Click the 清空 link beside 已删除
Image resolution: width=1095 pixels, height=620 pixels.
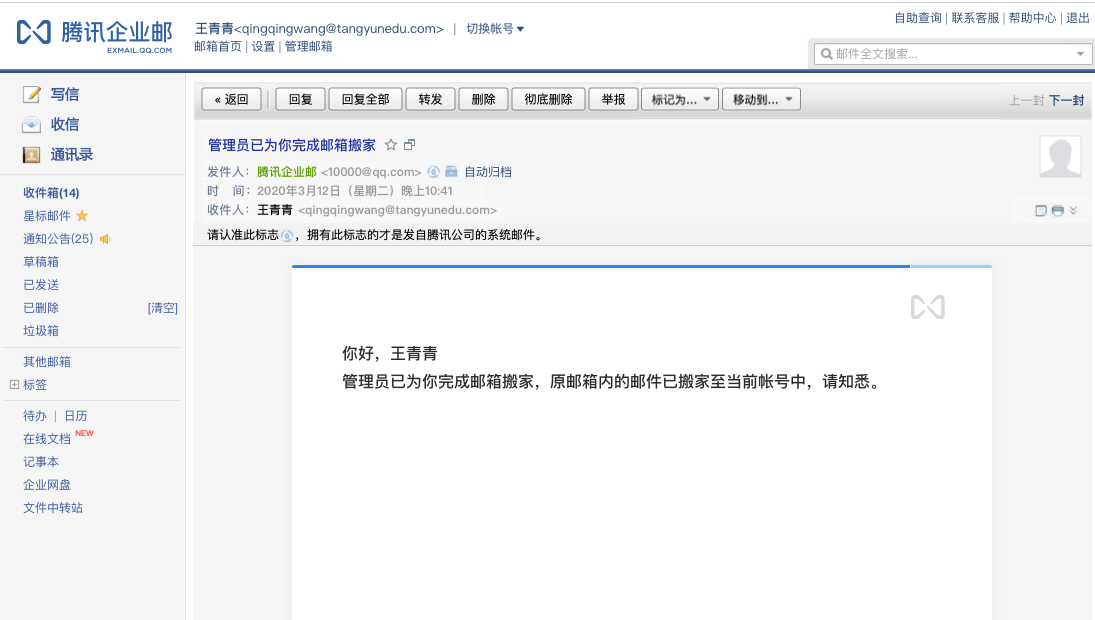pos(163,308)
